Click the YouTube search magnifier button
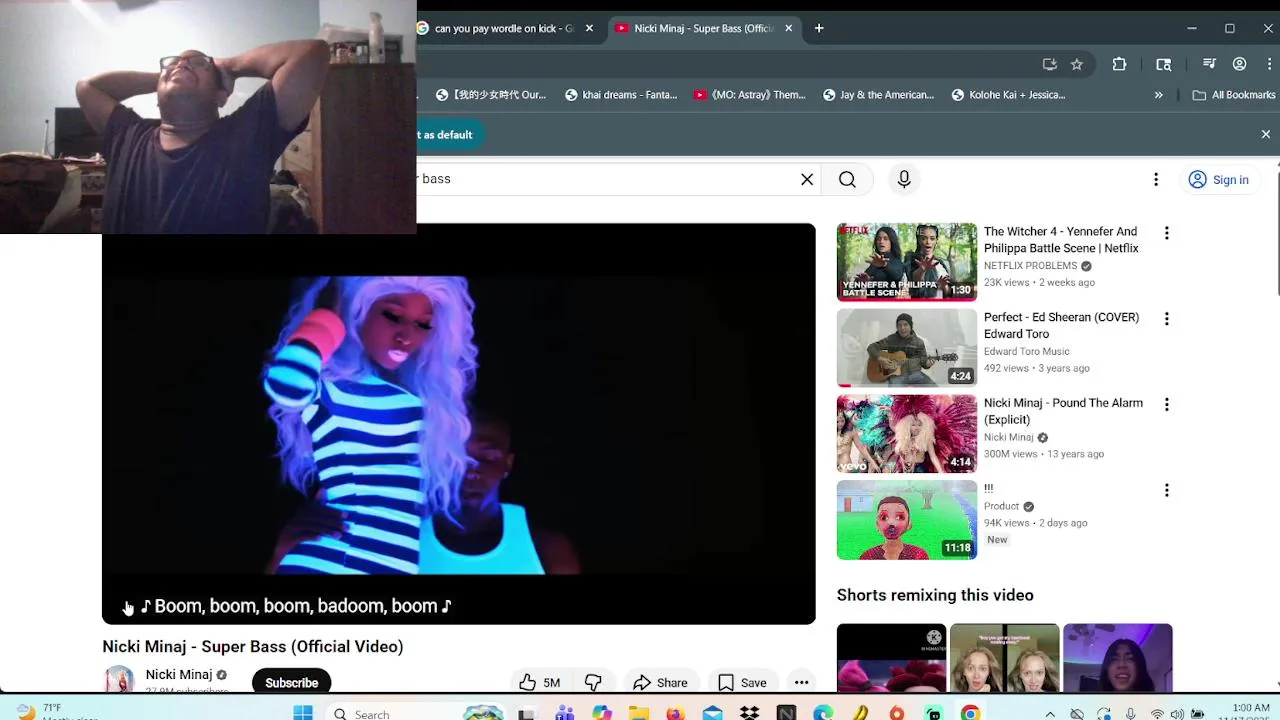Image resolution: width=1280 pixels, height=720 pixels. (847, 179)
